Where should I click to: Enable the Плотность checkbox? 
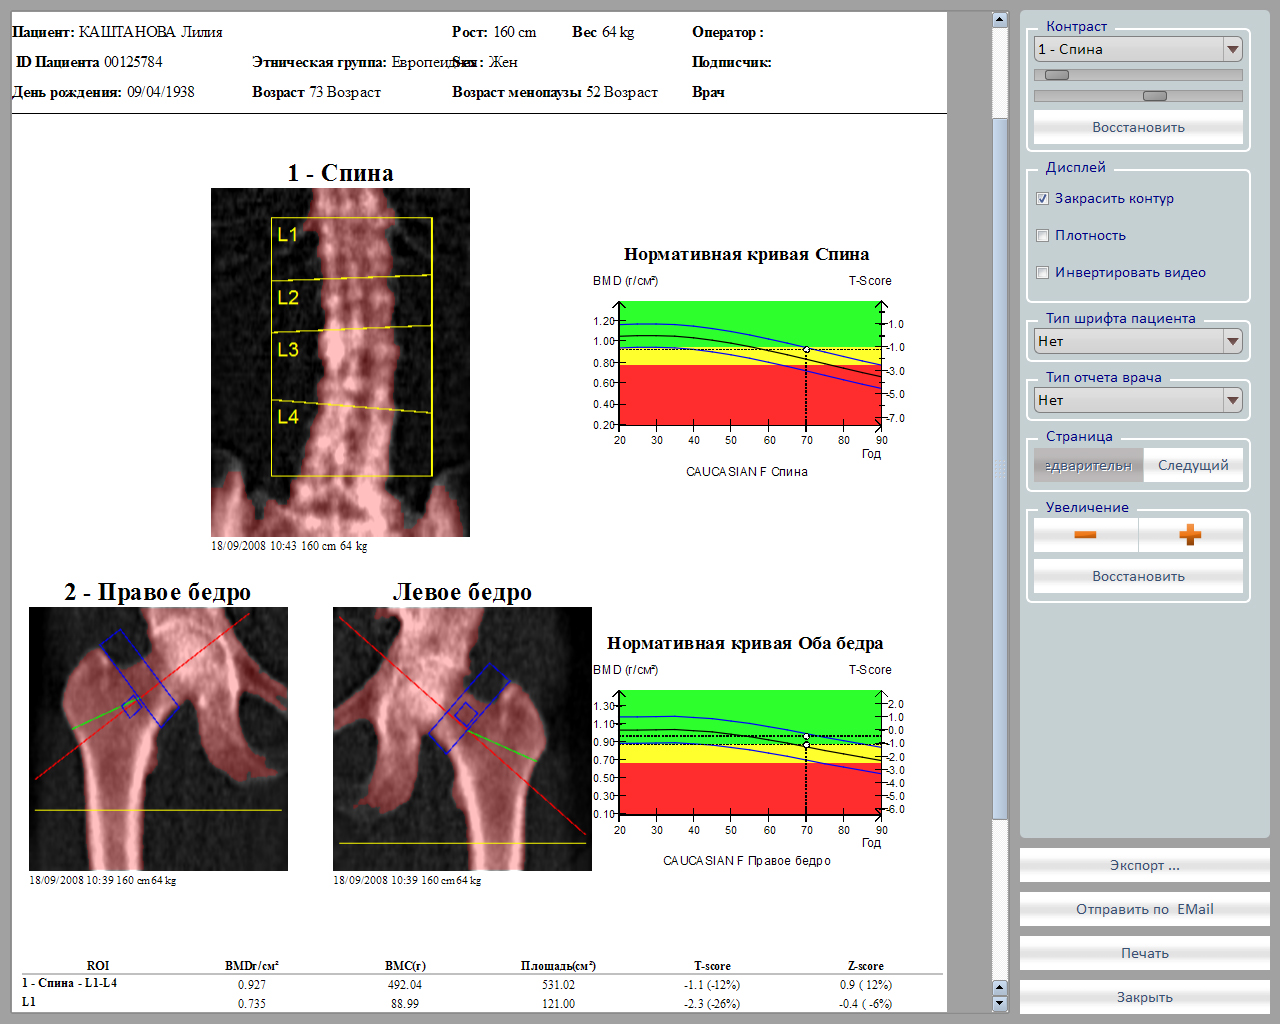point(1042,236)
